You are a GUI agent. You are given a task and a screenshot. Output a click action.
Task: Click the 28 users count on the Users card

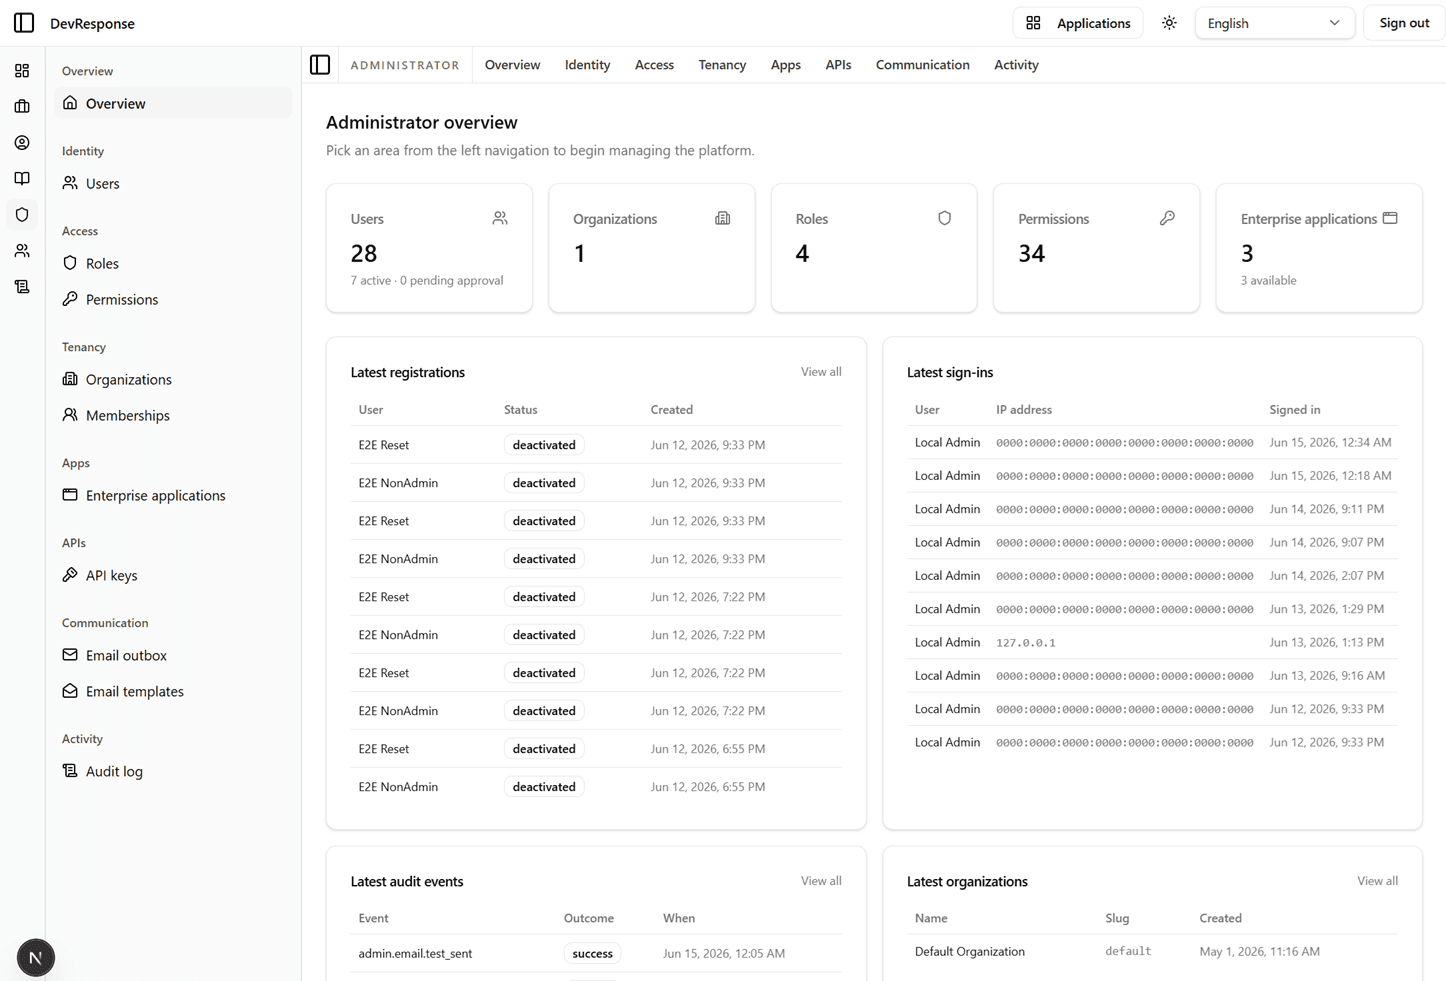coord(364,253)
